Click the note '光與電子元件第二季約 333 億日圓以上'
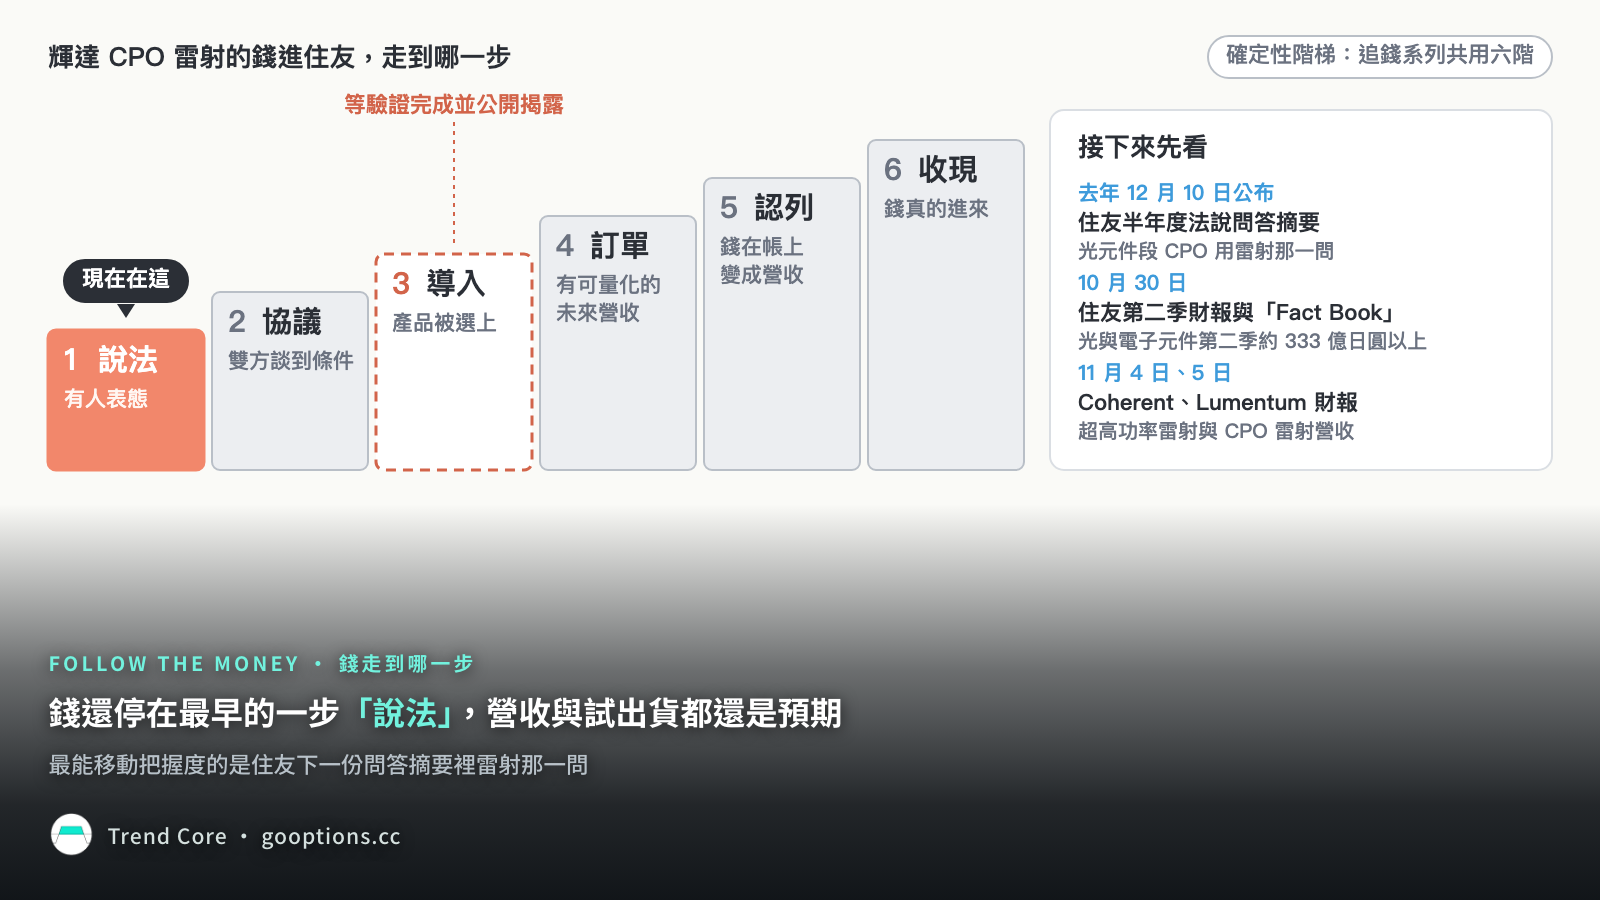The height and width of the screenshot is (900, 1600). tap(1252, 341)
